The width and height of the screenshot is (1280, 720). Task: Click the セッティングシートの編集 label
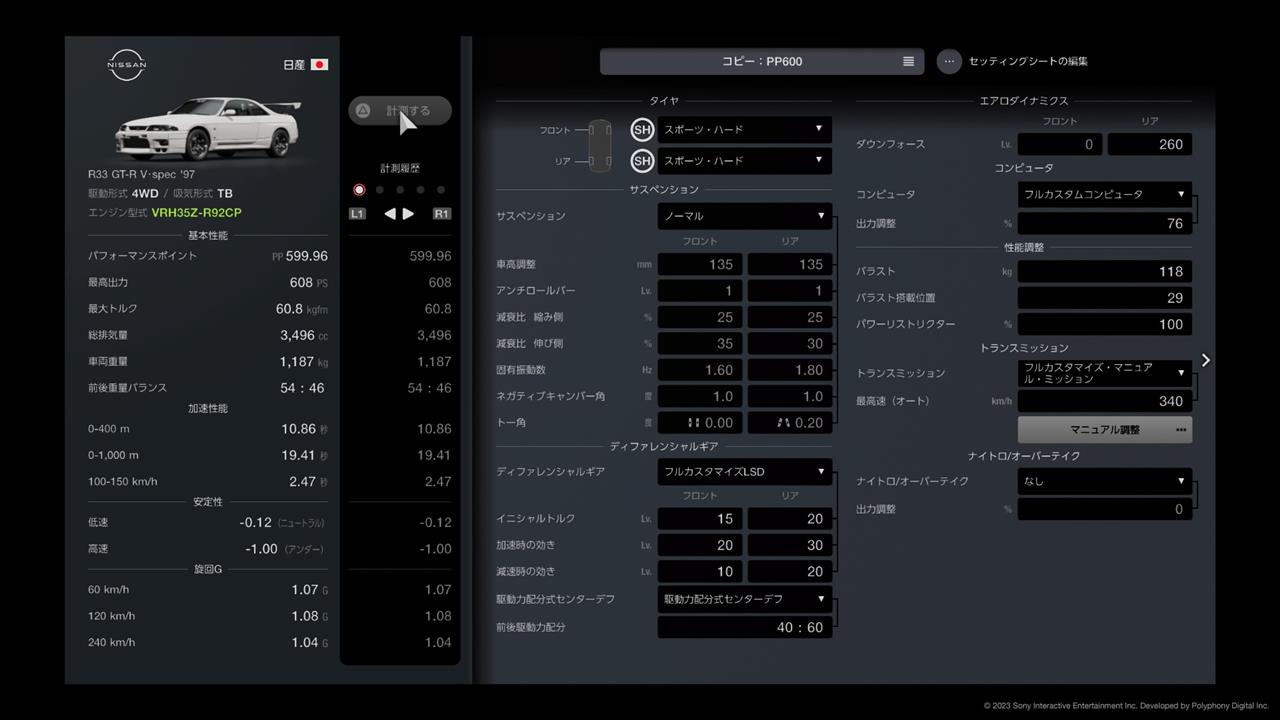click(x=1028, y=61)
